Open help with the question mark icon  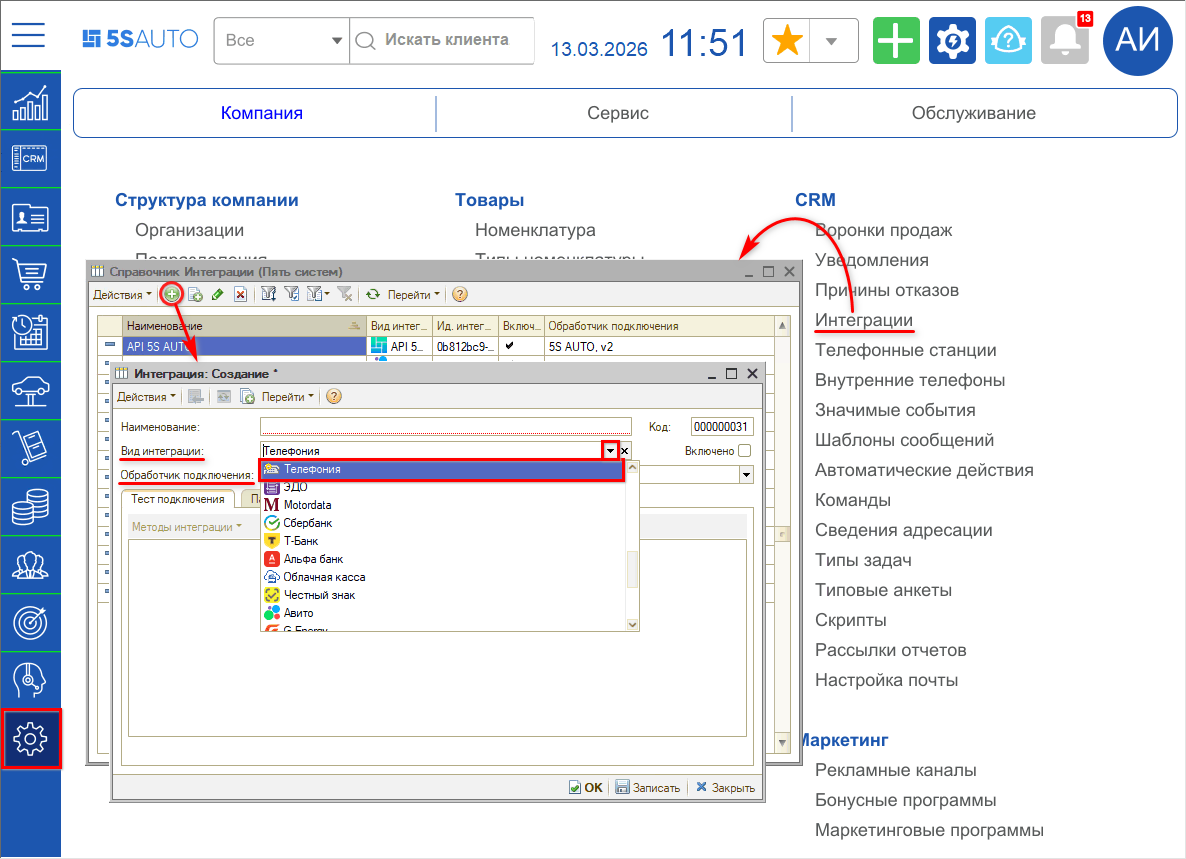[458, 294]
